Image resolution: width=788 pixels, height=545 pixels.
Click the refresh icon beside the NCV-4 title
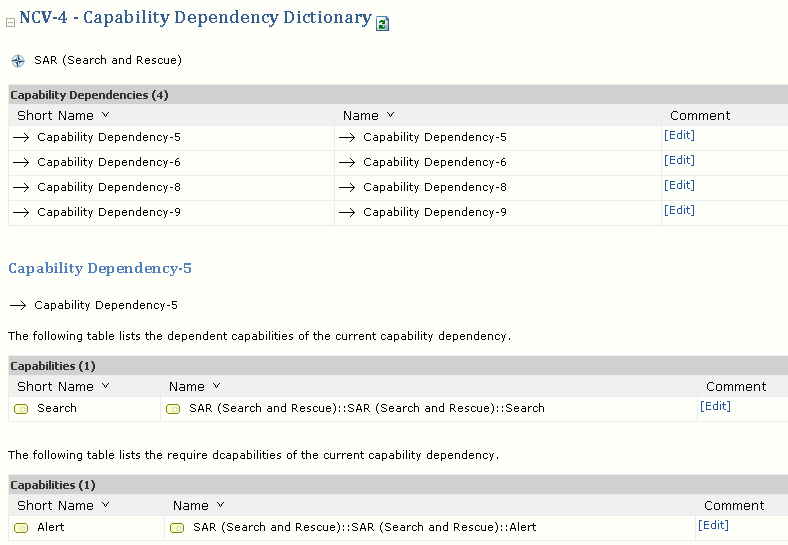point(382,24)
